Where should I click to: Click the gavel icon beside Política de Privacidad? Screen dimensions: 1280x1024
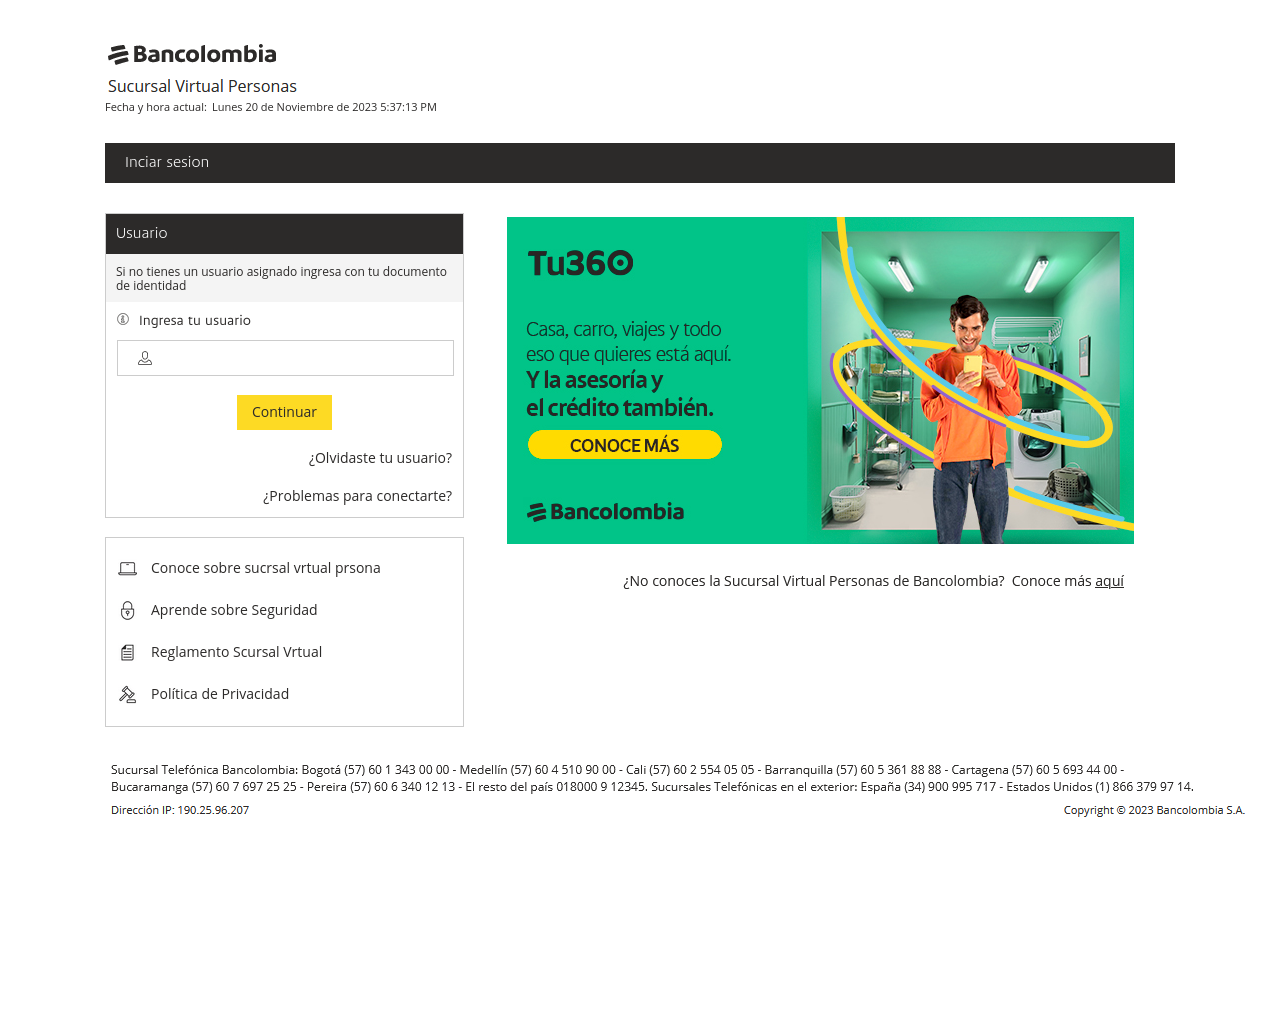[128, 694]
